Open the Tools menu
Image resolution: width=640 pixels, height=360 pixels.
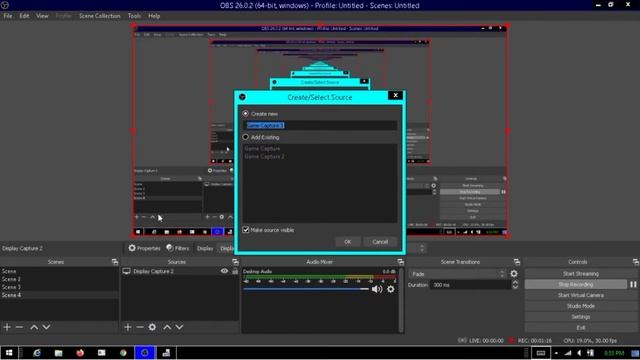(134, 16)
